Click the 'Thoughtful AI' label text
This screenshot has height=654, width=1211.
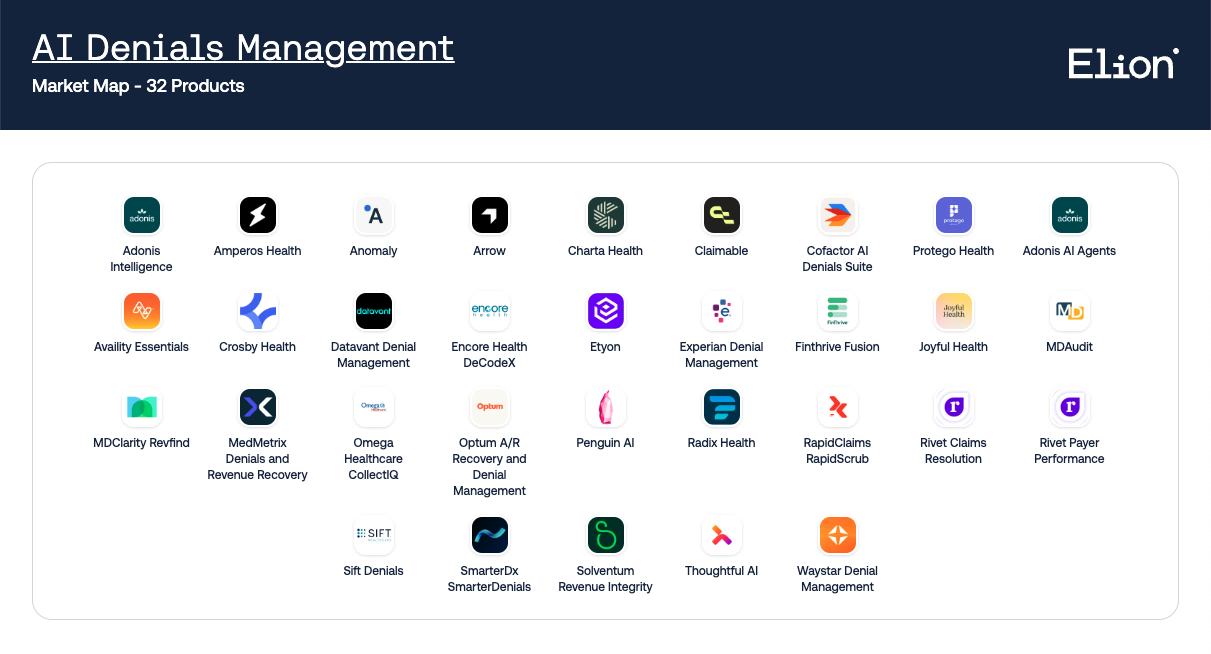[721, 571]
